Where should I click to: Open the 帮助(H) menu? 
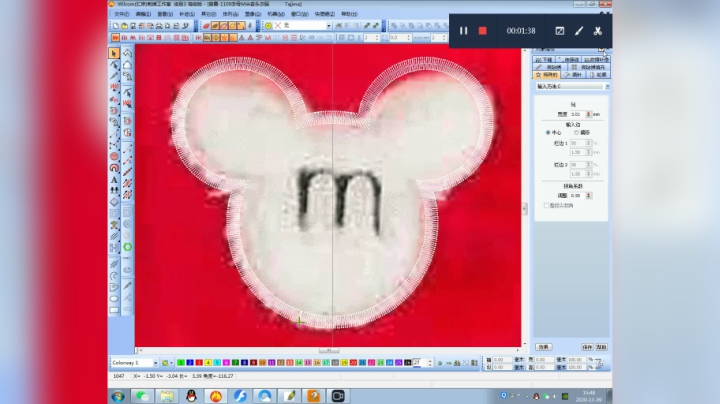349,14
